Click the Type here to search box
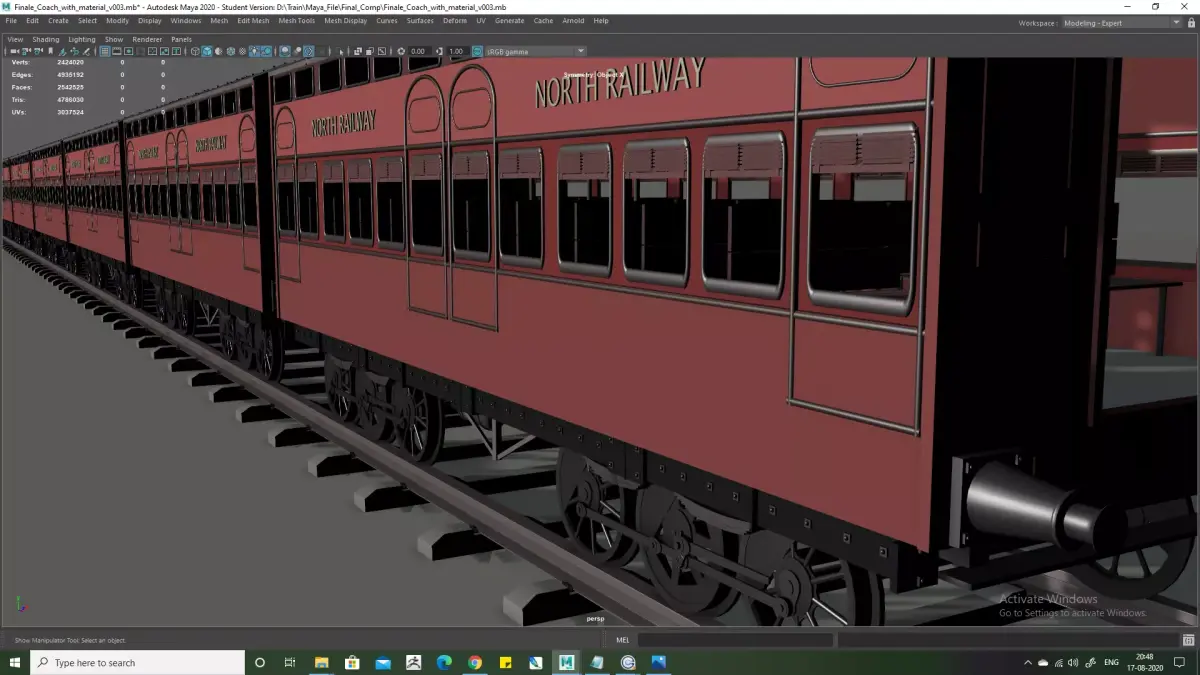 (138, 662)
